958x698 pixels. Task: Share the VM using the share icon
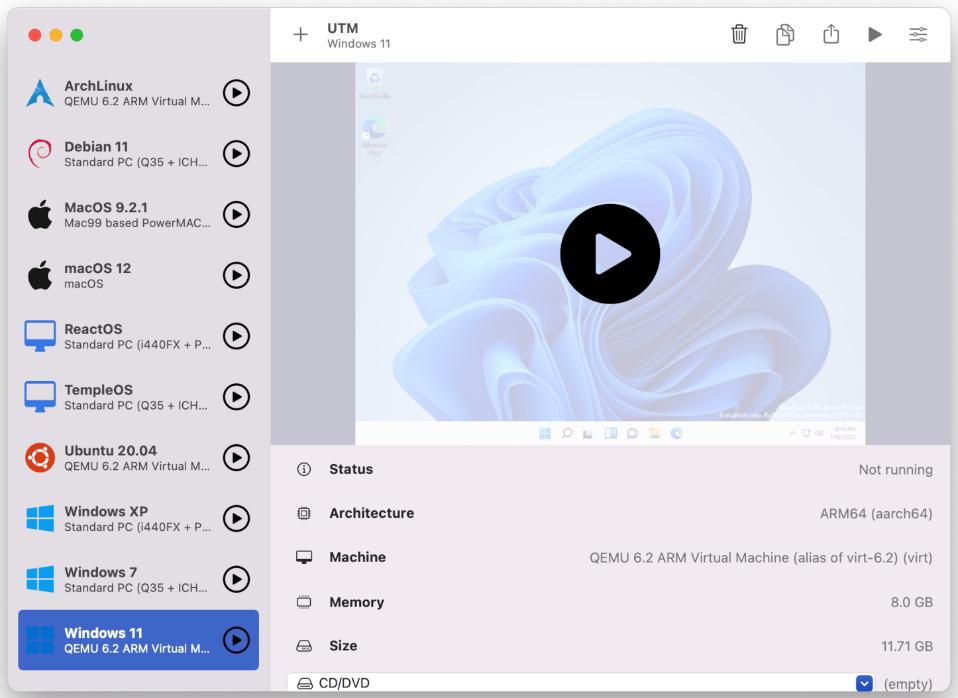pos(831,35)
